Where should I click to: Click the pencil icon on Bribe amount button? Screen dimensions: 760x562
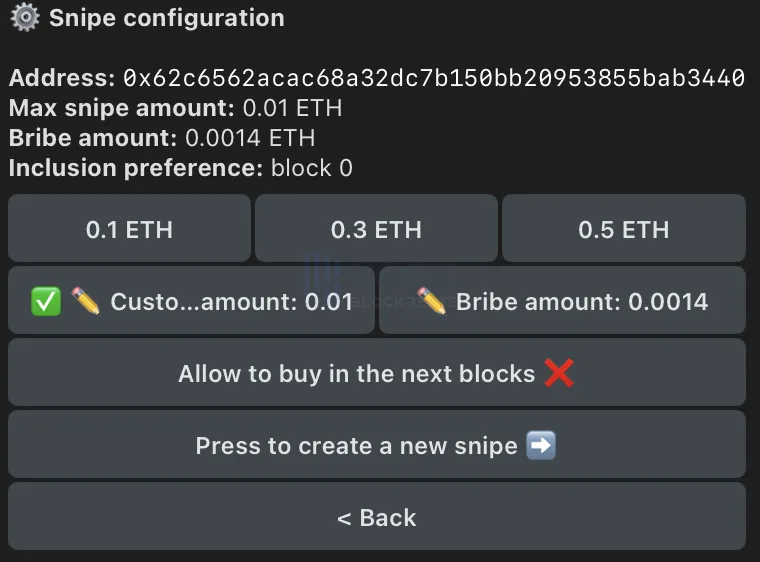coord(431,301)
